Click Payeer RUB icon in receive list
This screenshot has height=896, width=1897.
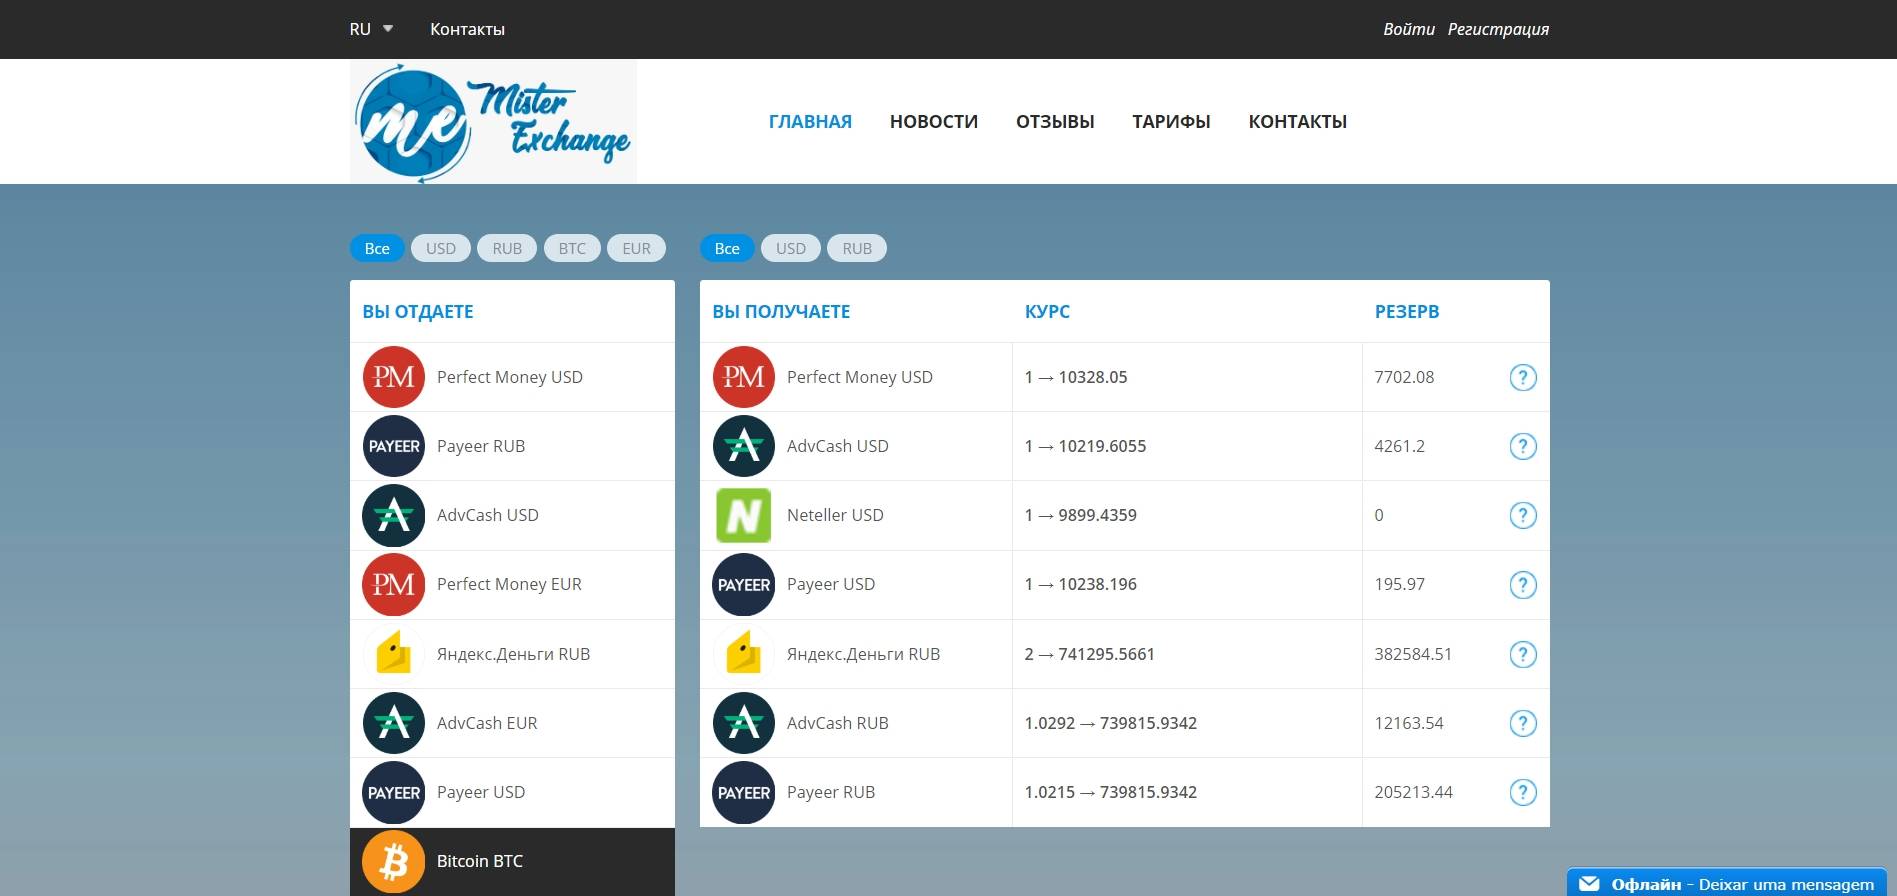(743, 792)
